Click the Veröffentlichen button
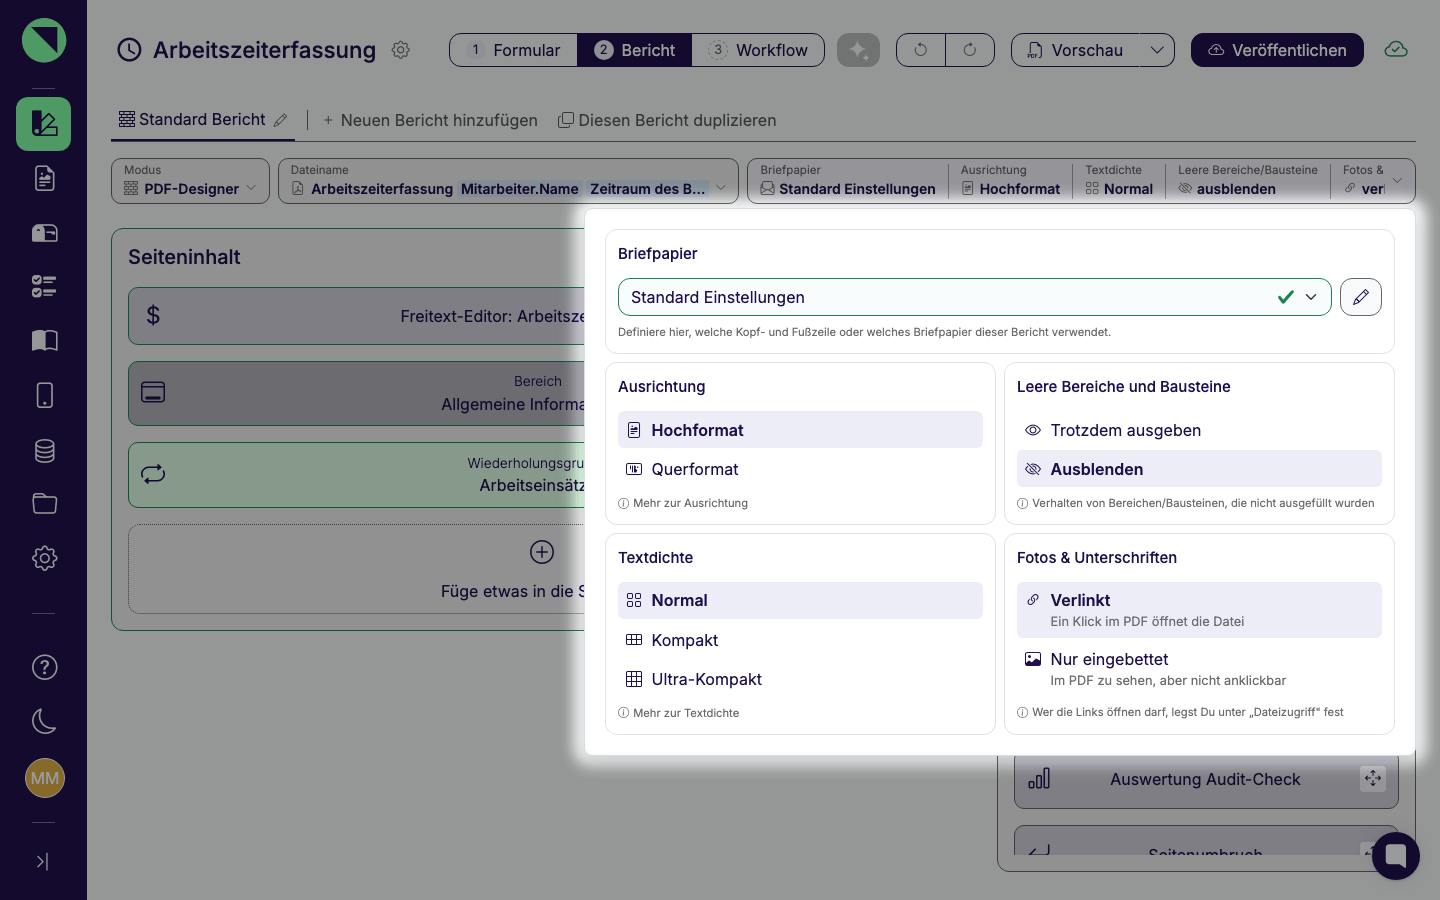 [x=1277, y=50]
